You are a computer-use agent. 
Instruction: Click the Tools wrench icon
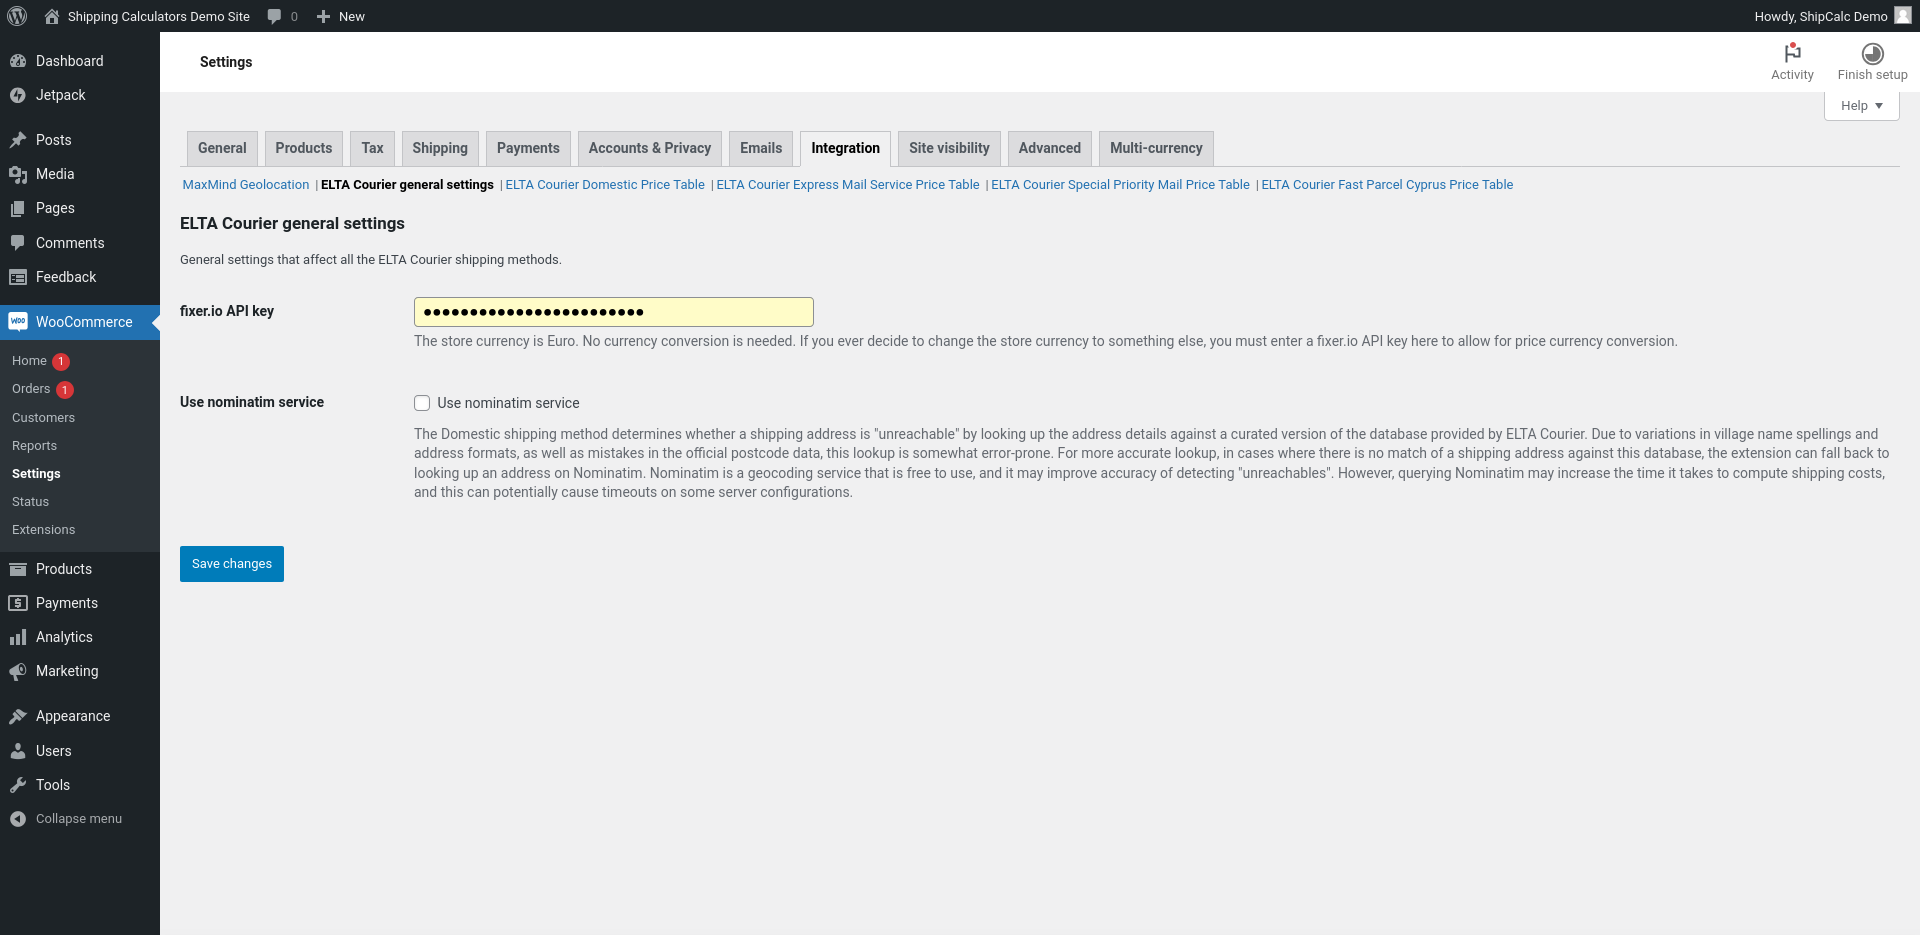point(17,785)
